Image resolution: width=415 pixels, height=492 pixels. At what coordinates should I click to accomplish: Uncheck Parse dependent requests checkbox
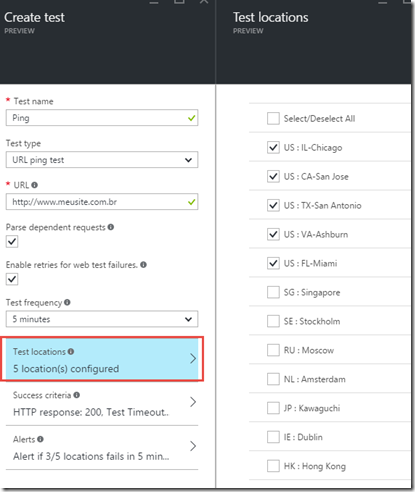pyautogui.click(x=12, y=242)
